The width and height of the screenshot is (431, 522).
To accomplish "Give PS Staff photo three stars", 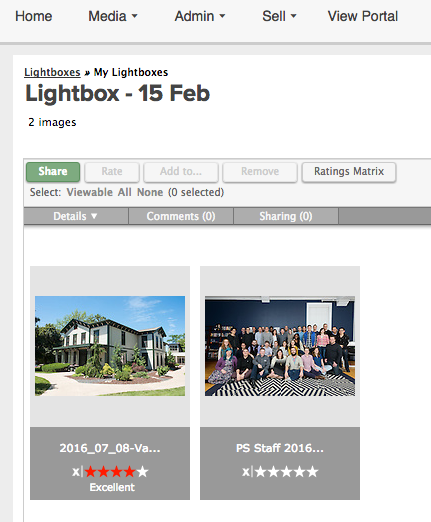I will tap(286, 472).
